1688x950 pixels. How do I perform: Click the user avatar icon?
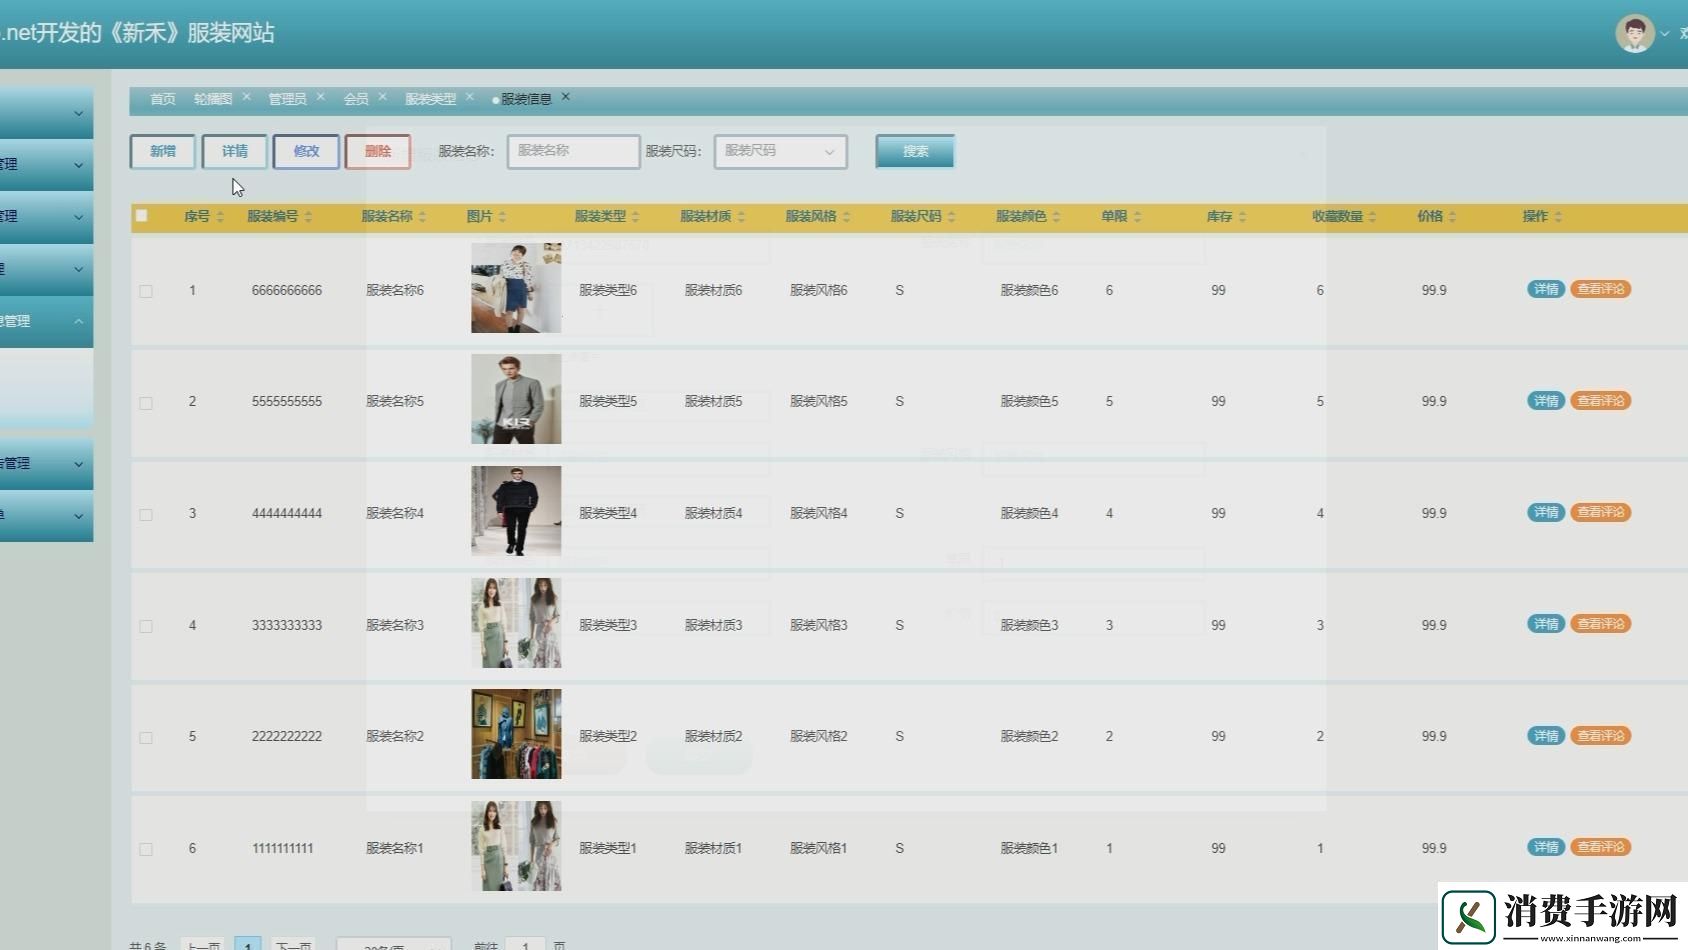coord(1634,34)
